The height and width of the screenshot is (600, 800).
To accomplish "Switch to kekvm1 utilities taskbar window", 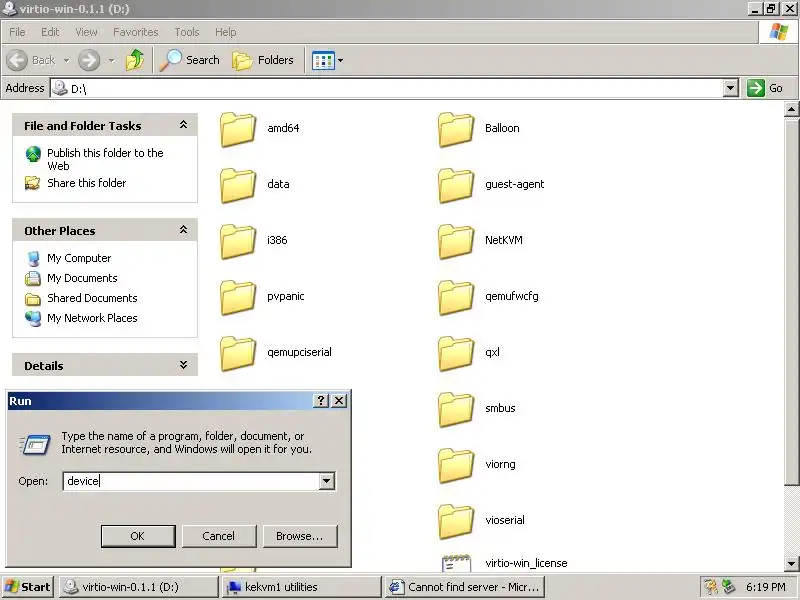I will click(302, 587).
